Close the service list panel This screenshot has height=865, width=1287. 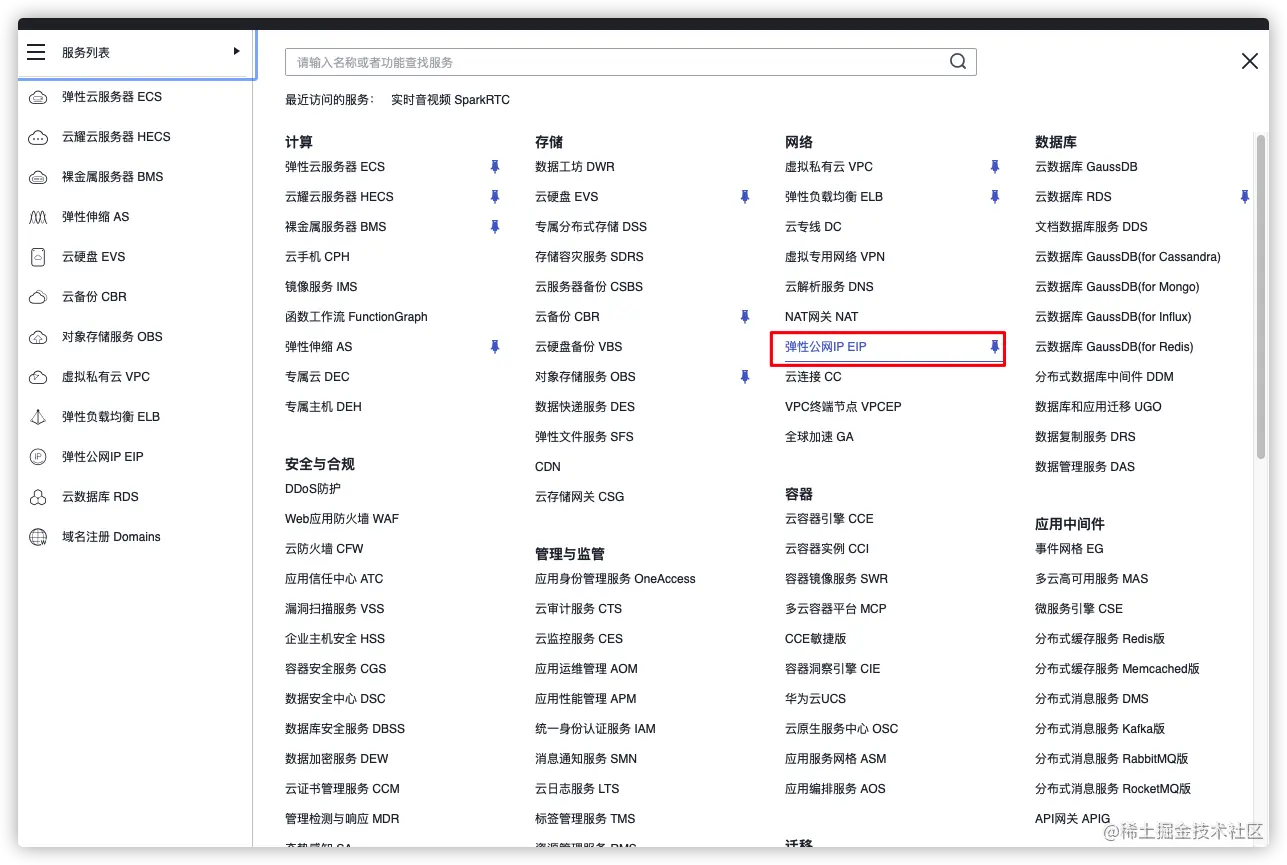[x=1249, y=61]
